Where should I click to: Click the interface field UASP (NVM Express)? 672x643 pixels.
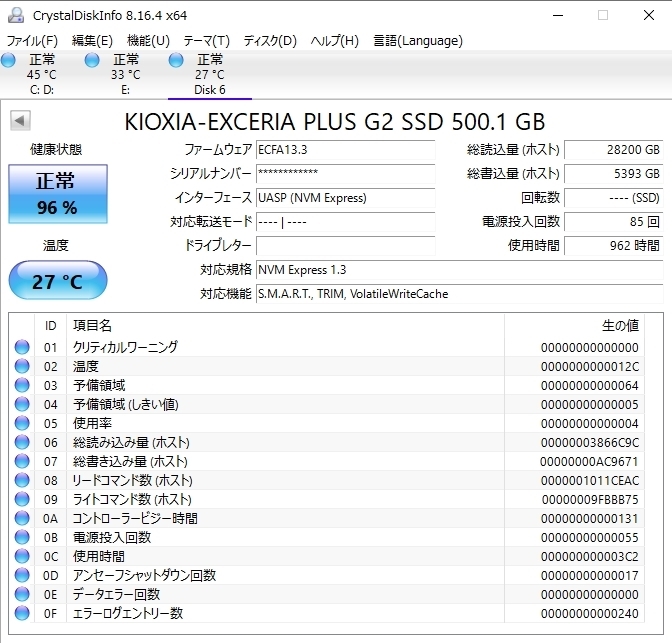(x=345, y=198)
